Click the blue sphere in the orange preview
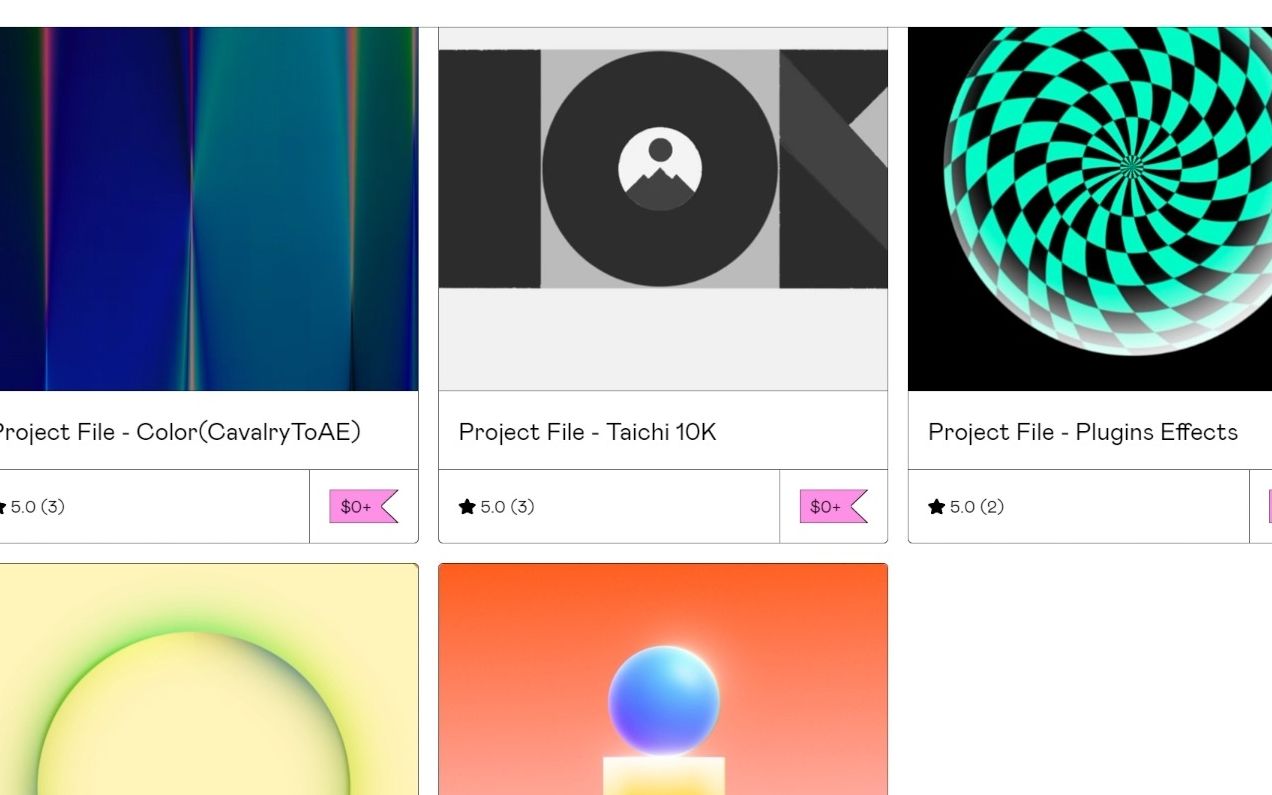 (x=664, y=700)
